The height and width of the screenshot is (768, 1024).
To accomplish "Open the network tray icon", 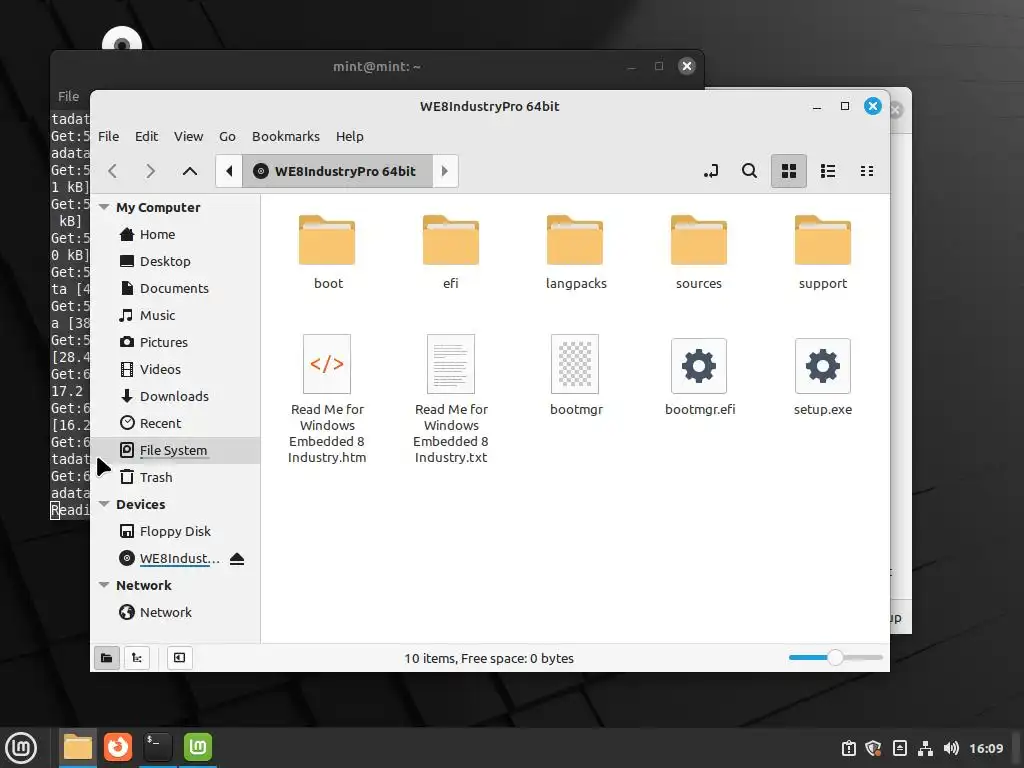I will pos(925,748).
